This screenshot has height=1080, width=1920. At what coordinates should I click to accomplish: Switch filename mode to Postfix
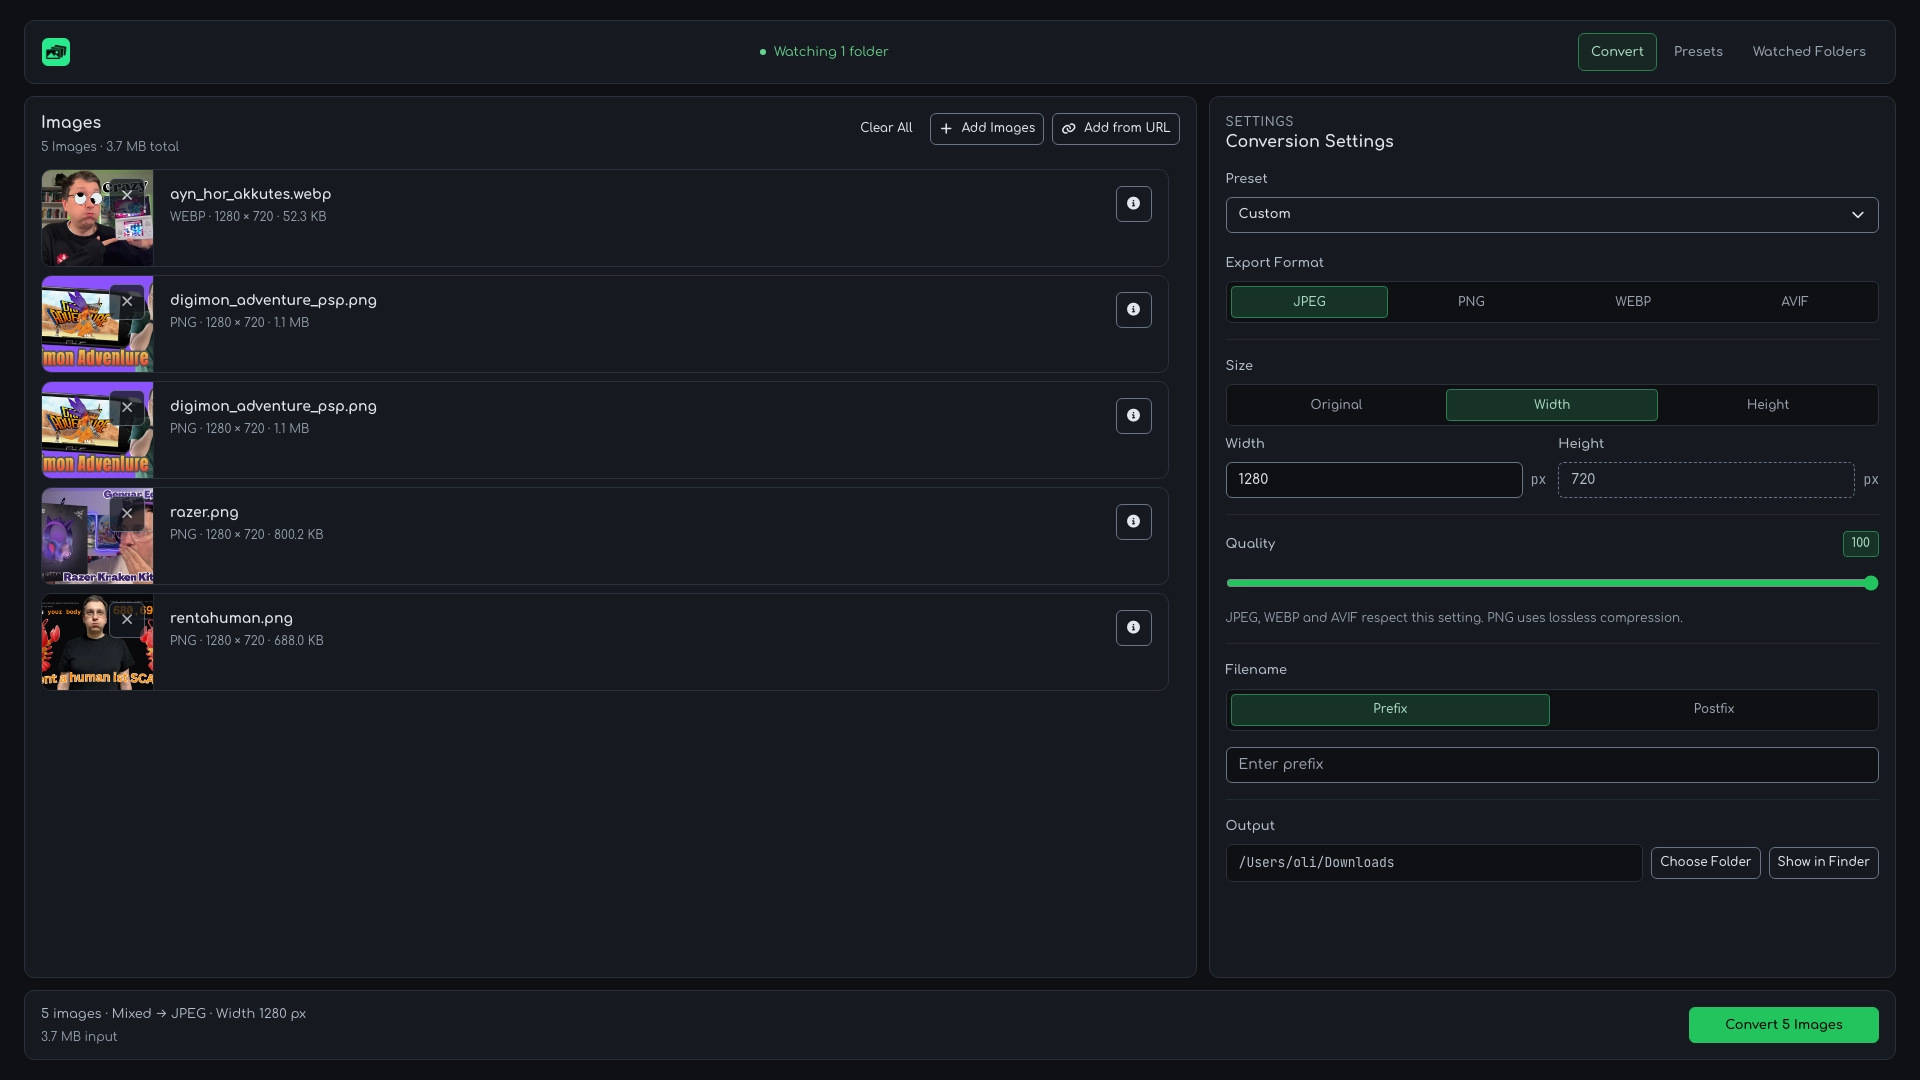coord(1714,710)
